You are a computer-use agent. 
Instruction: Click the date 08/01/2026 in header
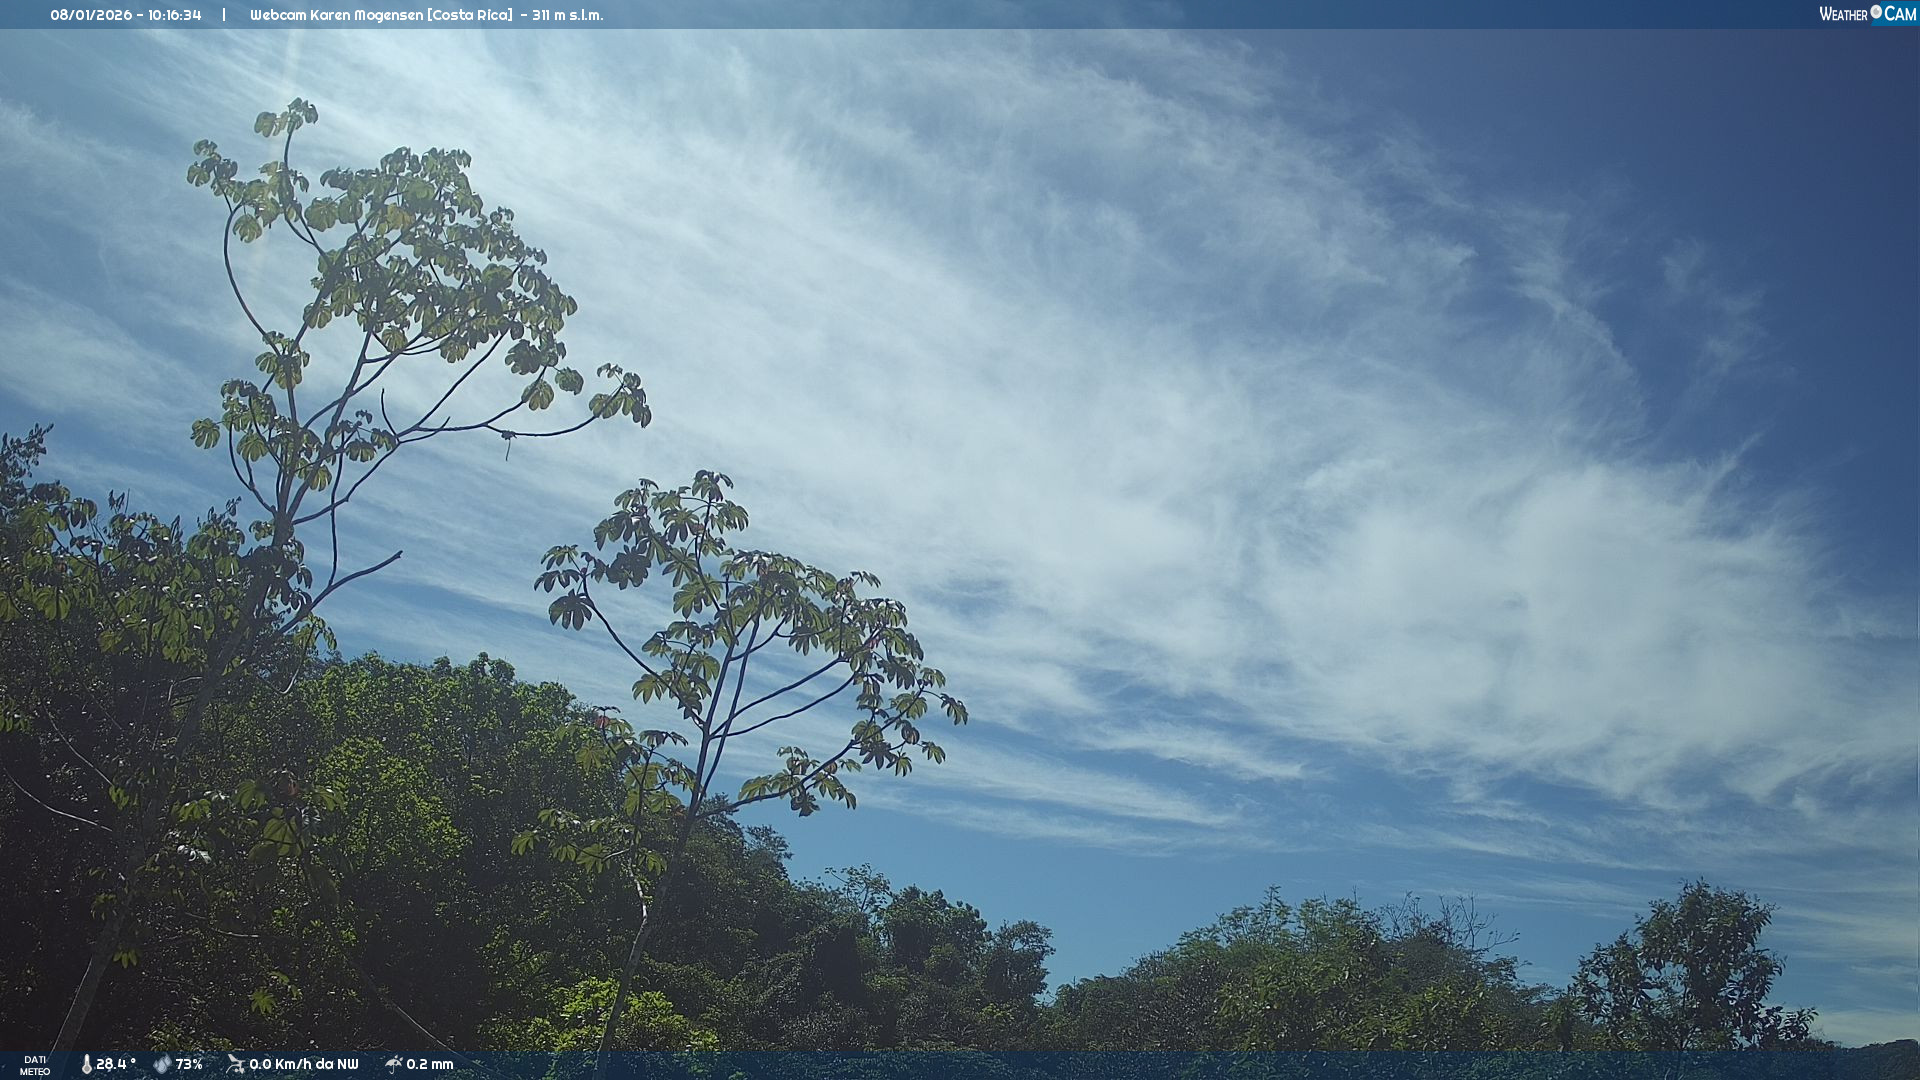(x=90, y=15)
